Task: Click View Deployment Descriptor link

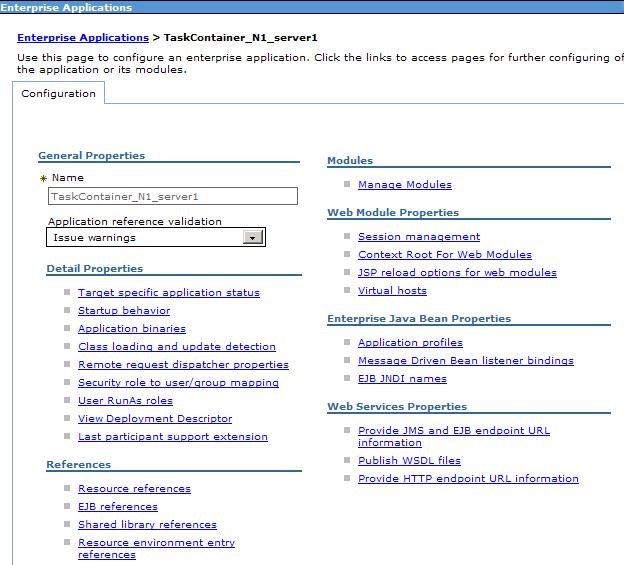Action: [155, 419]
